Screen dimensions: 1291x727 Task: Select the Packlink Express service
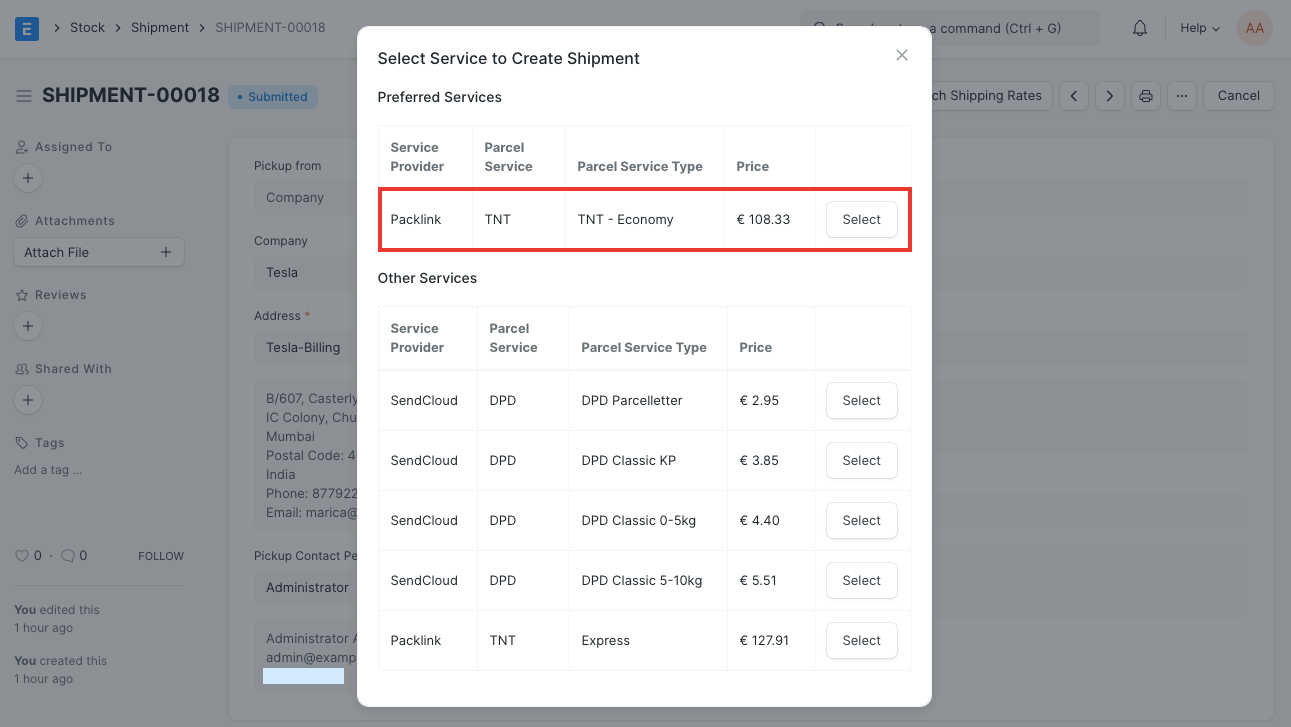point(861,641)
